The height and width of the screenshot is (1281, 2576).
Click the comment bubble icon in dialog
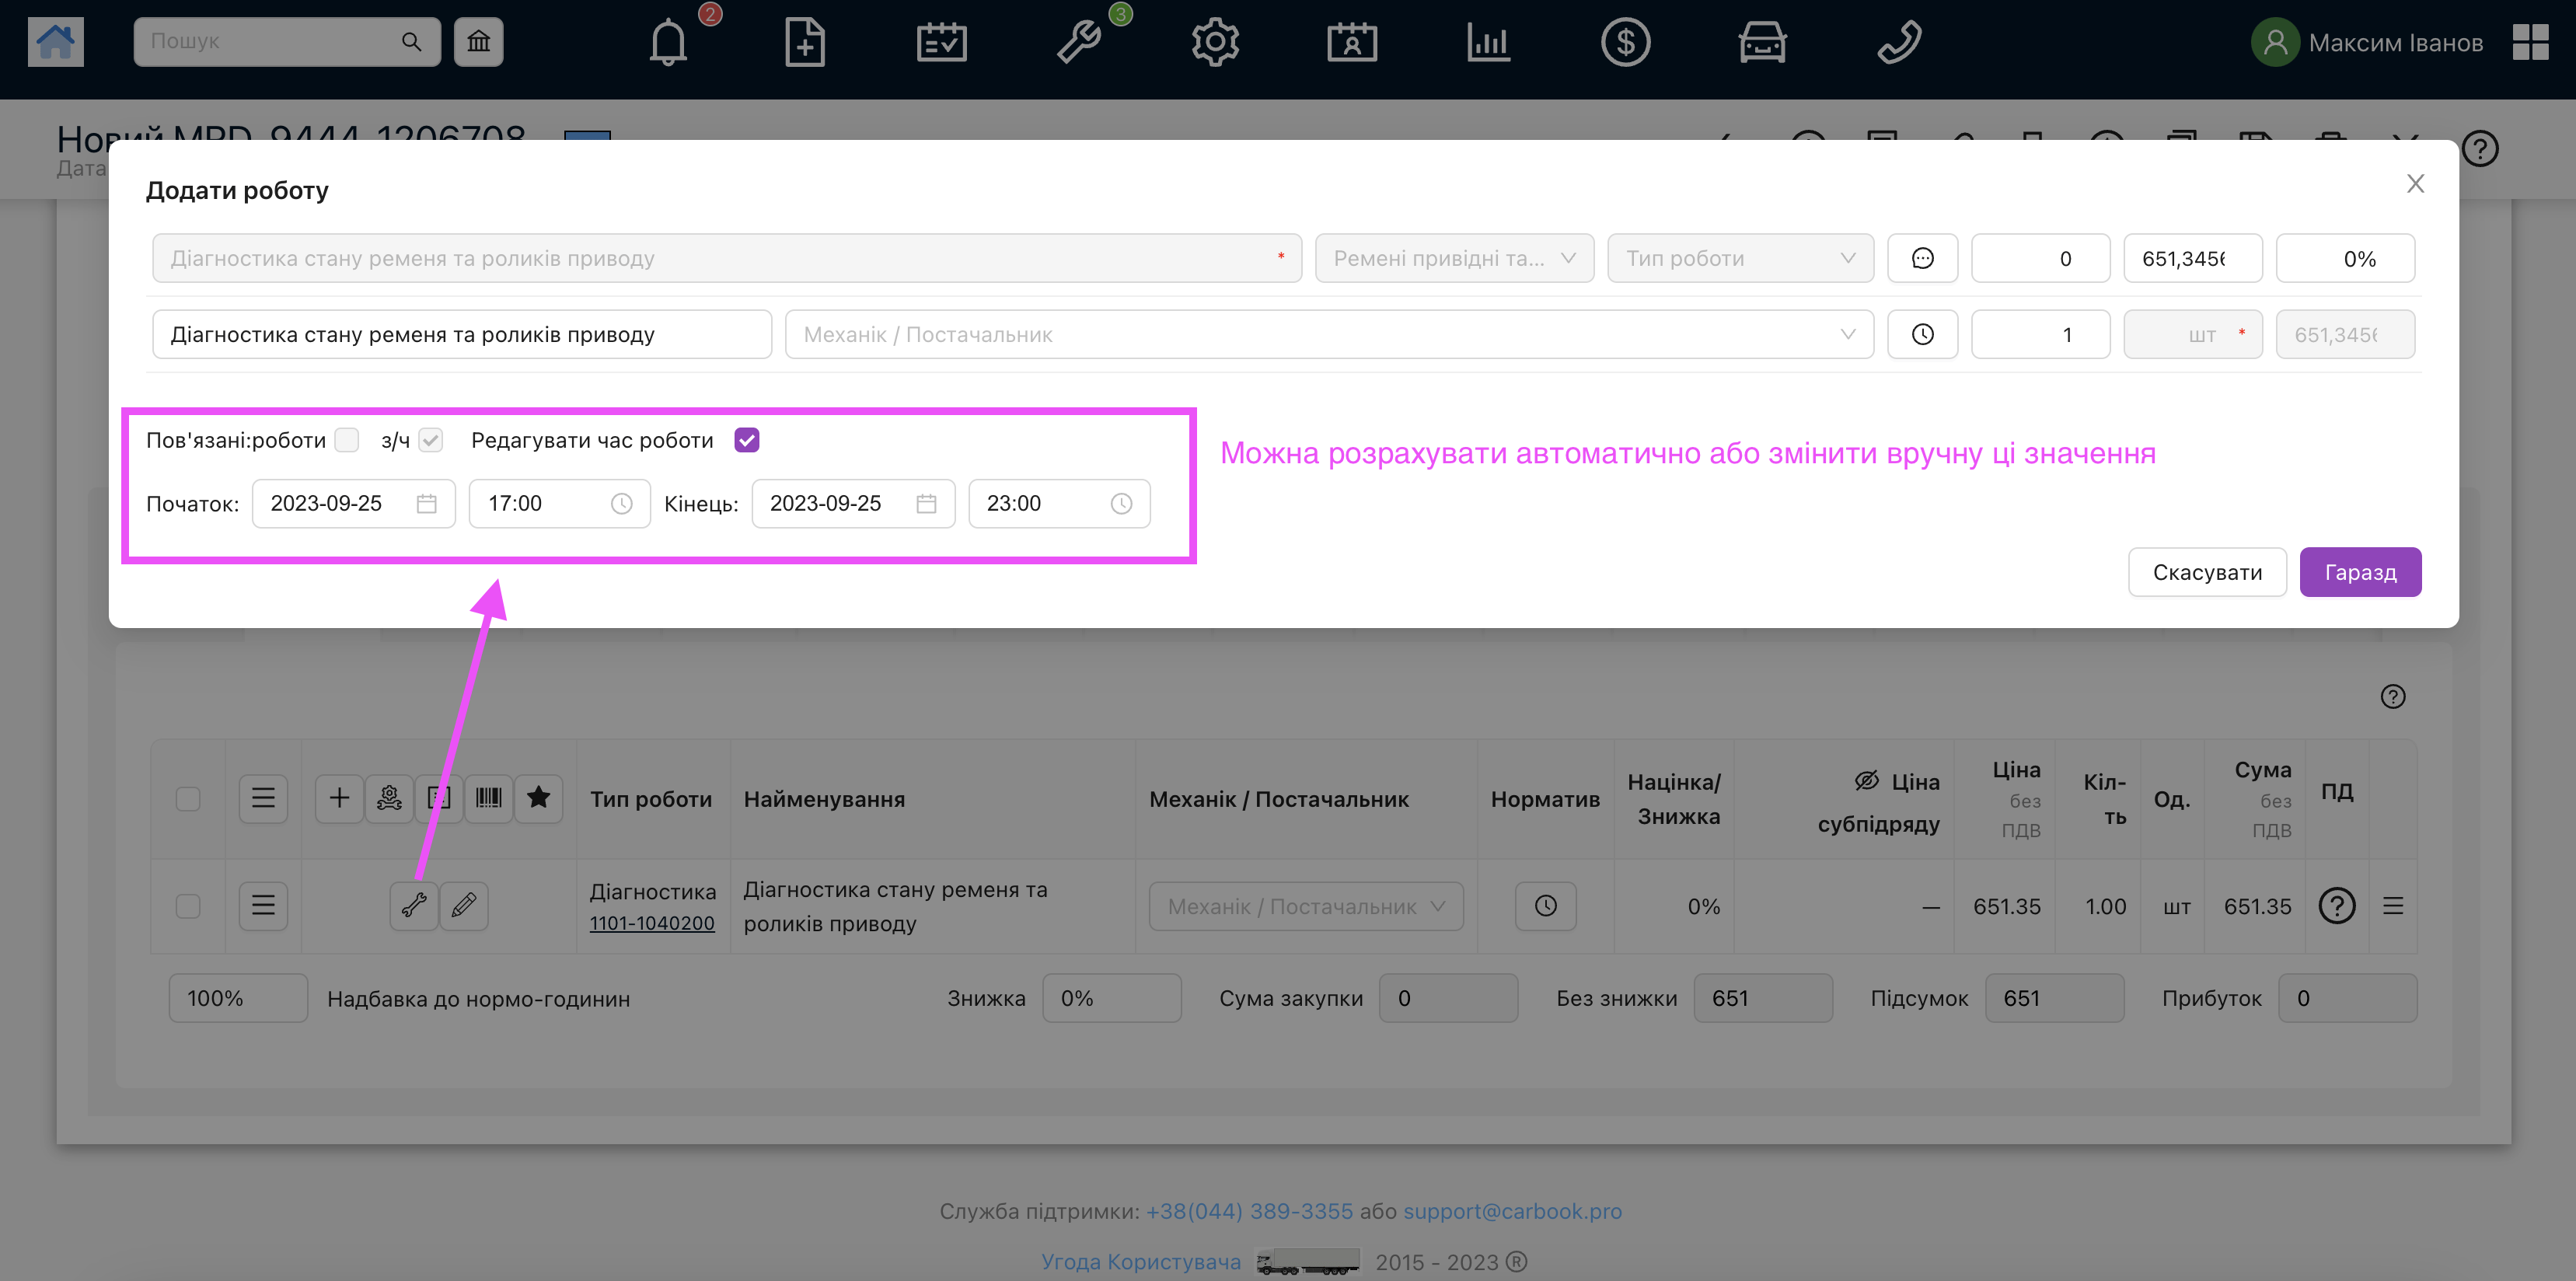point(1922,259)
